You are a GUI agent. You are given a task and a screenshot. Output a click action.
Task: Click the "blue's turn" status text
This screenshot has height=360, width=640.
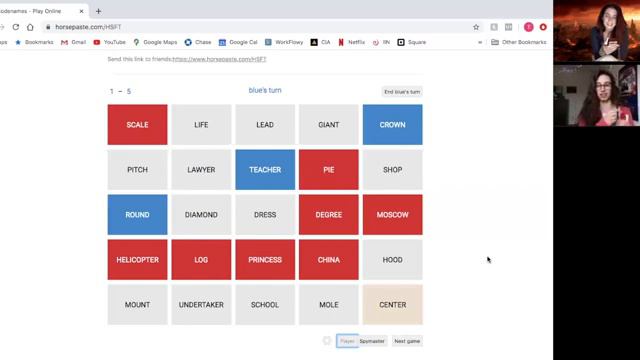[265, 90]
